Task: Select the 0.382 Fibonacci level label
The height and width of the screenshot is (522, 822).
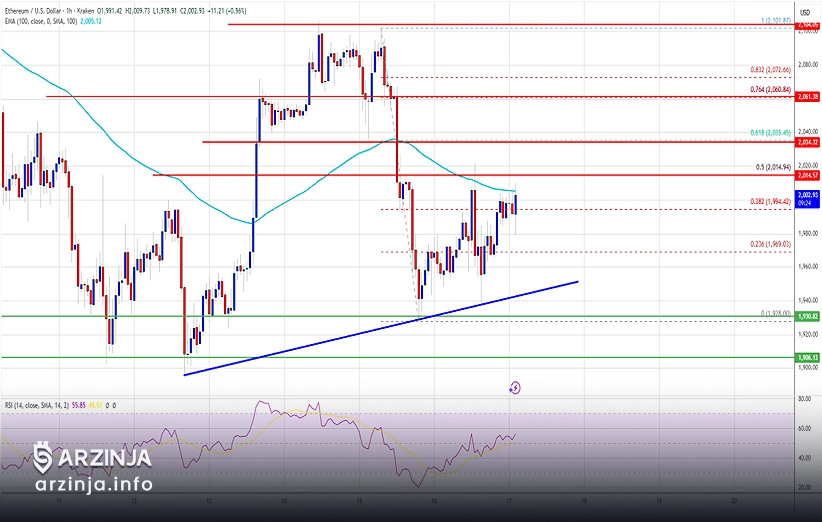Action: (770, 201)
